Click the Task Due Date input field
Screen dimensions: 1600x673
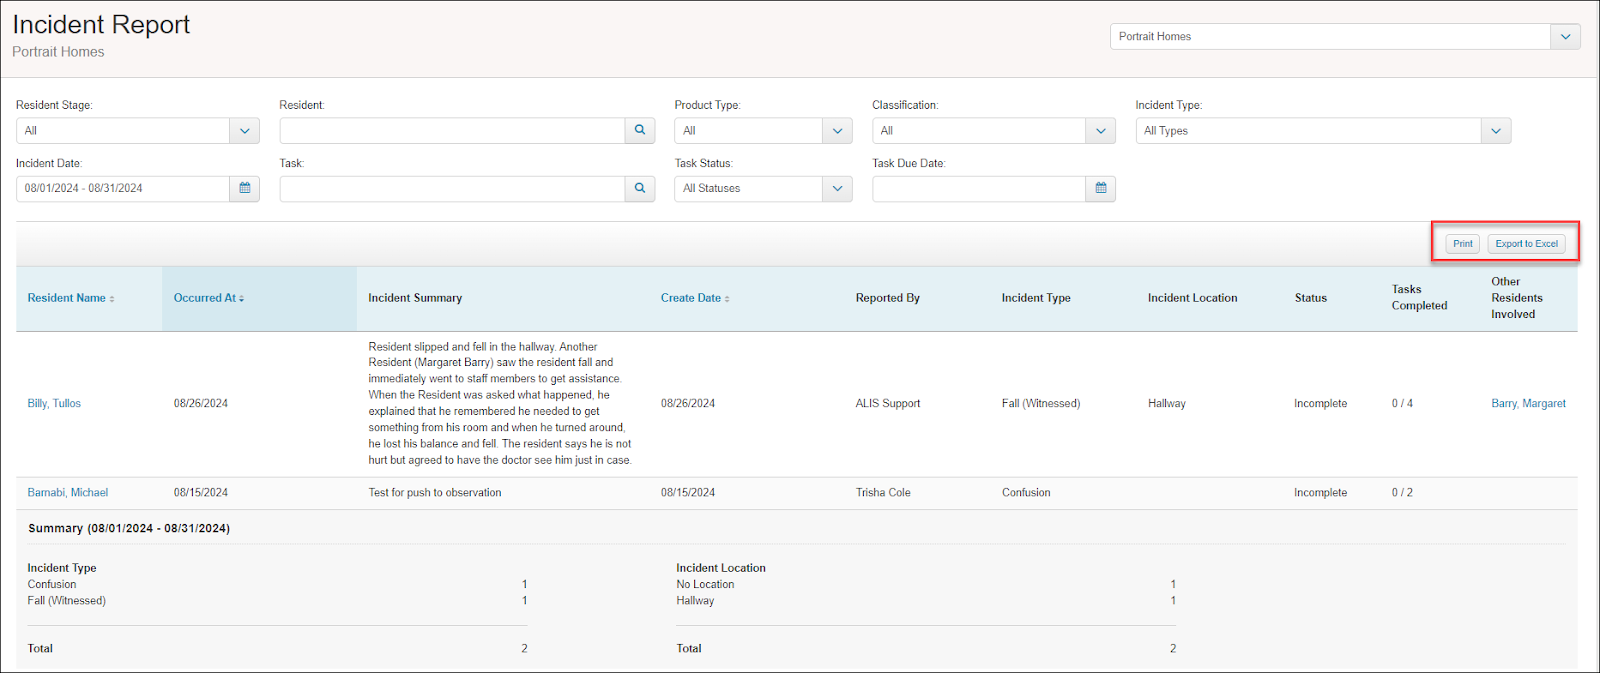click(x=979, y=188)
